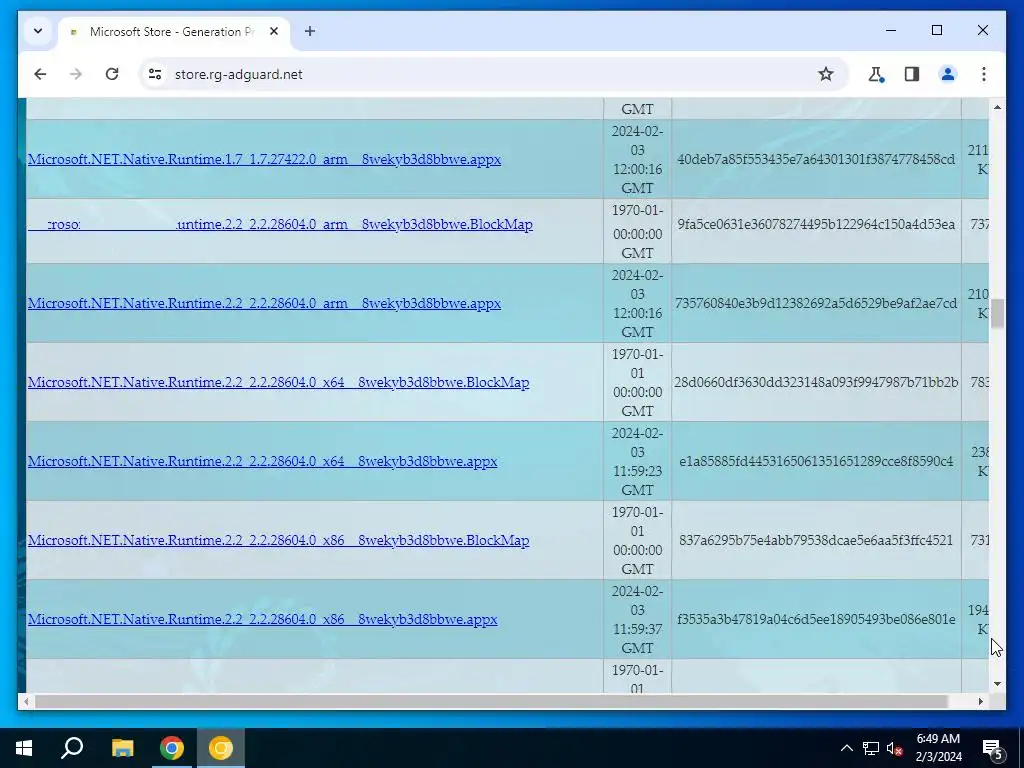This screenshot has height=768, width=1024.
Task: Switch to Google Chrome in taskbar
Action: point(172,748)
